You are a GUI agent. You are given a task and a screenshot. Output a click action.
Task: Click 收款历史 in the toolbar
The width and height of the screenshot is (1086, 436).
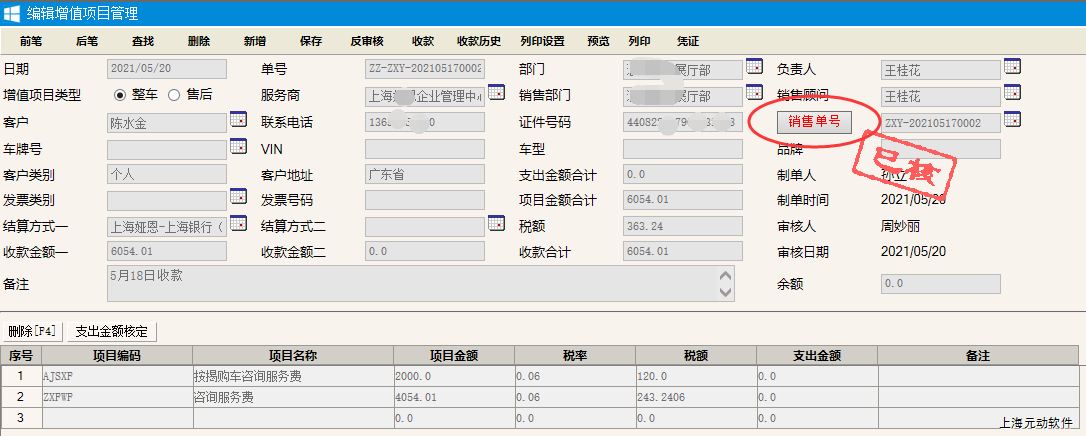[479, 41]
